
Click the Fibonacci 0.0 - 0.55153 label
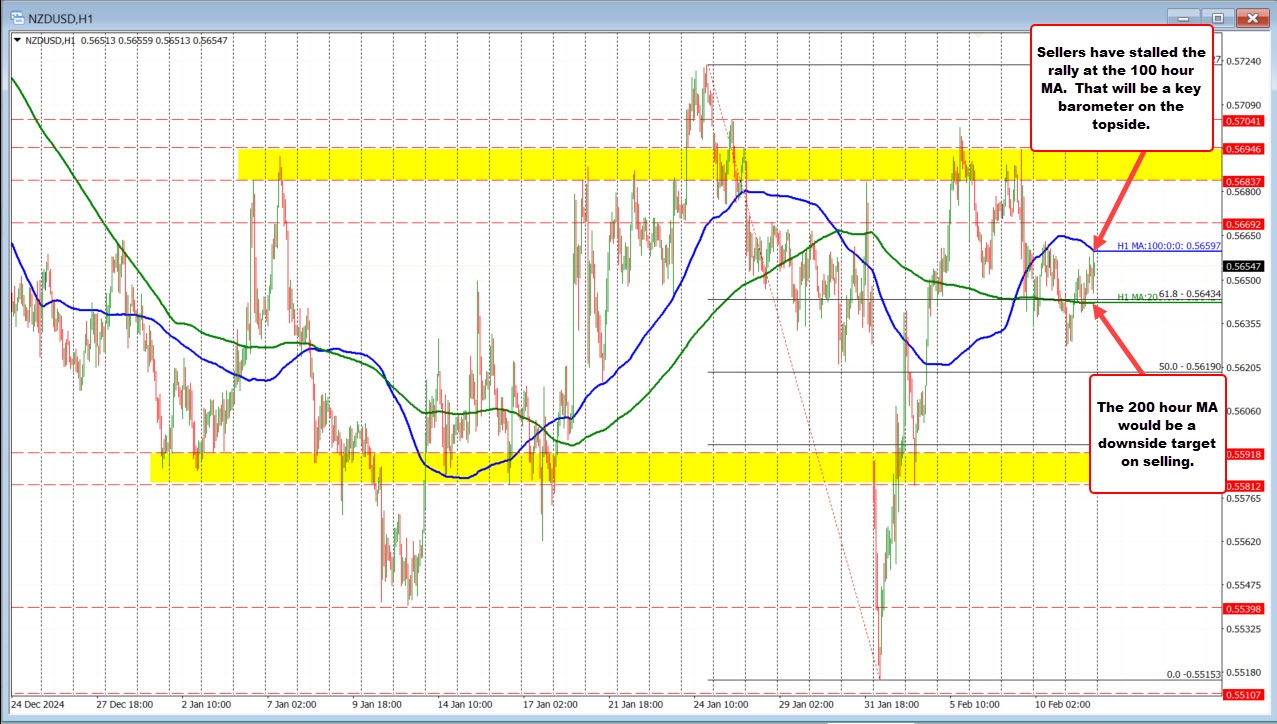(x=1194, y=675)
